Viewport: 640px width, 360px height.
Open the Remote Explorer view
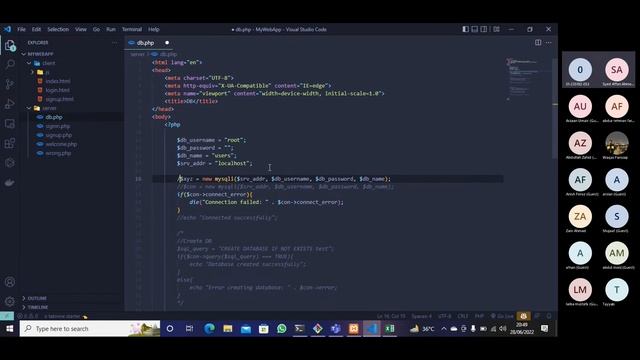click(10, 123)
